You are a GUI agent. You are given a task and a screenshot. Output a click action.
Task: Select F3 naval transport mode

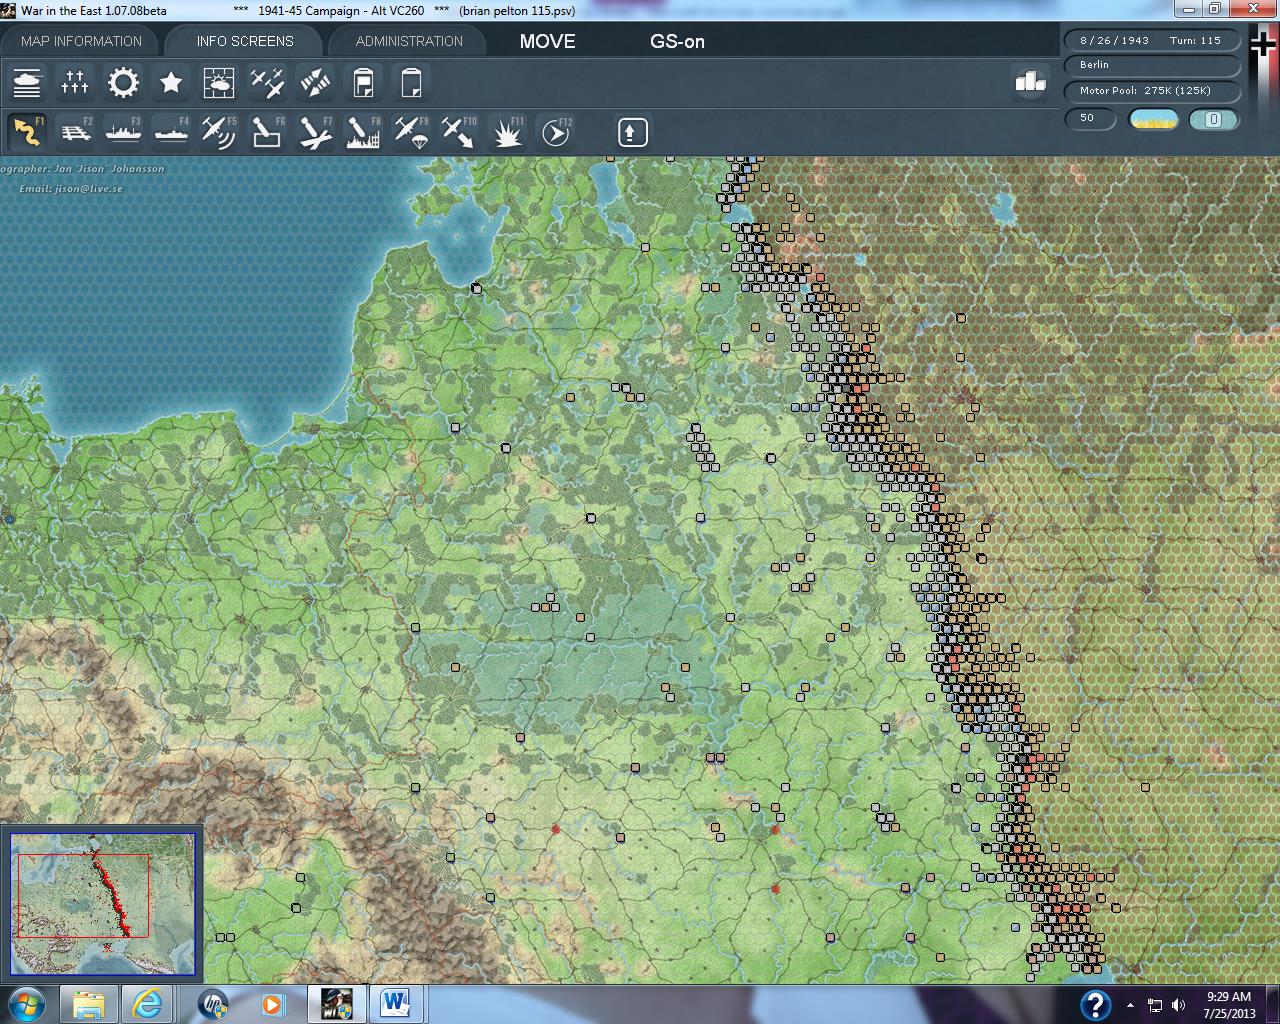tap(123, 132)
